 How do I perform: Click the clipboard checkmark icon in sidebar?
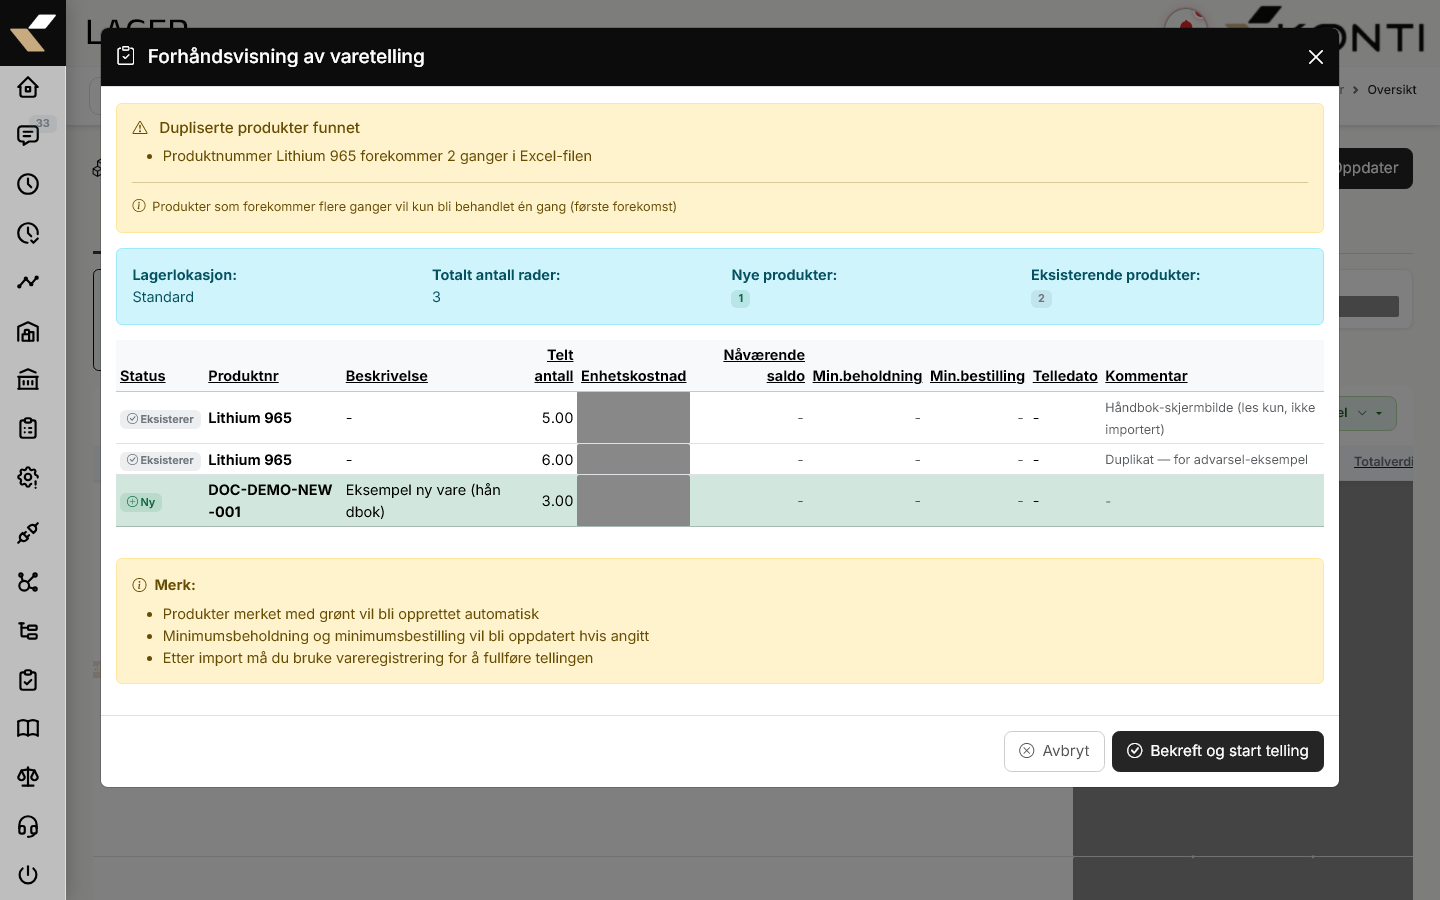pyautogui.click(x=28, y=680)
